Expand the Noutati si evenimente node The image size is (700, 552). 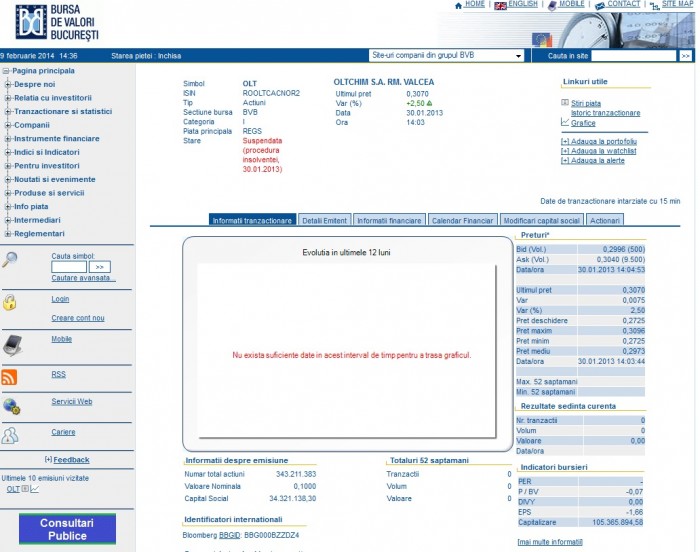coord(8,180)
